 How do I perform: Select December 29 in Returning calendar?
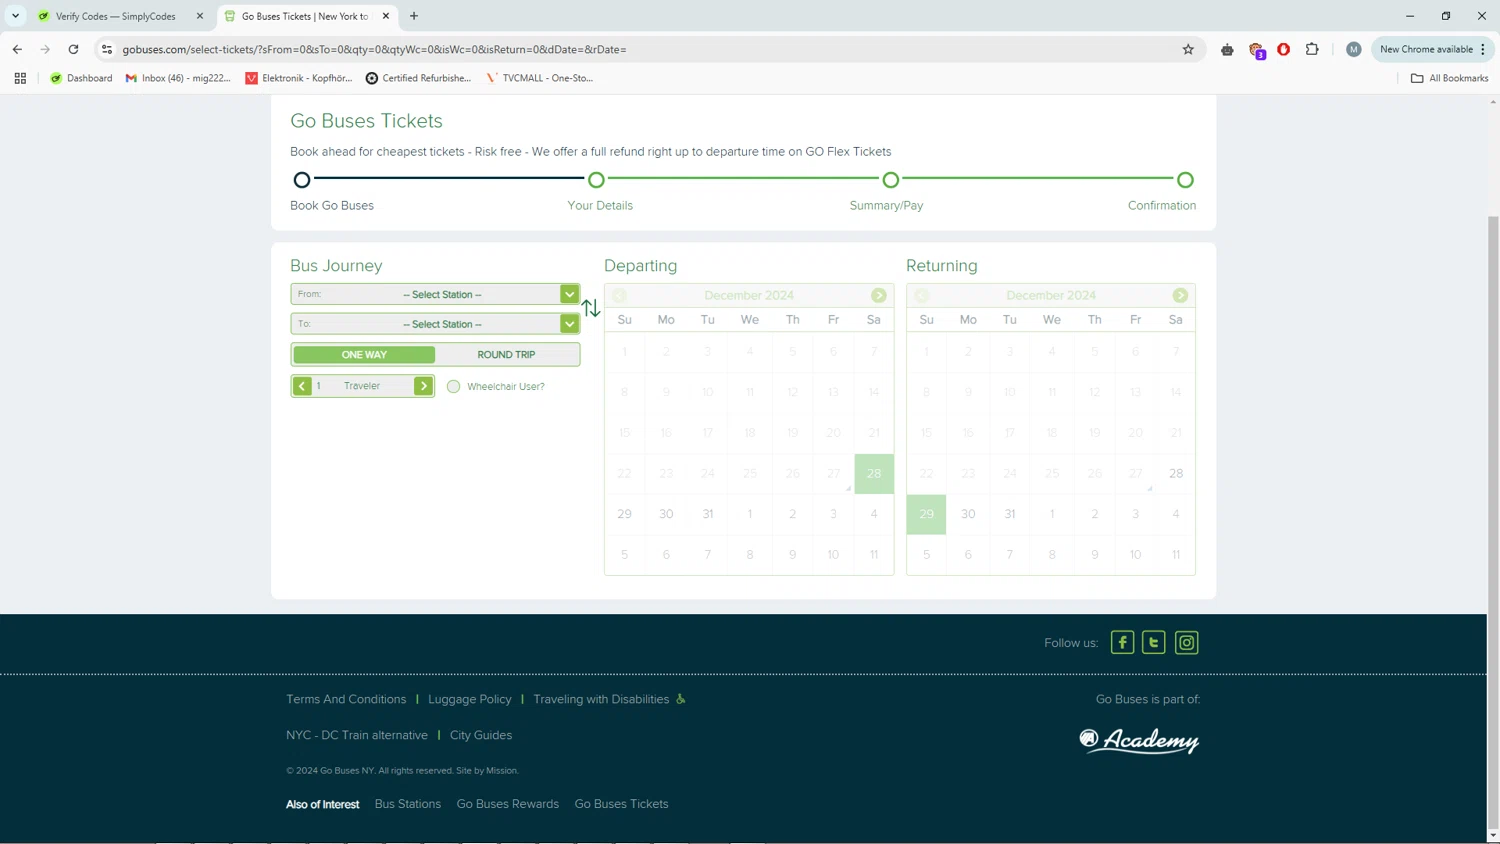tap(926, 514)
